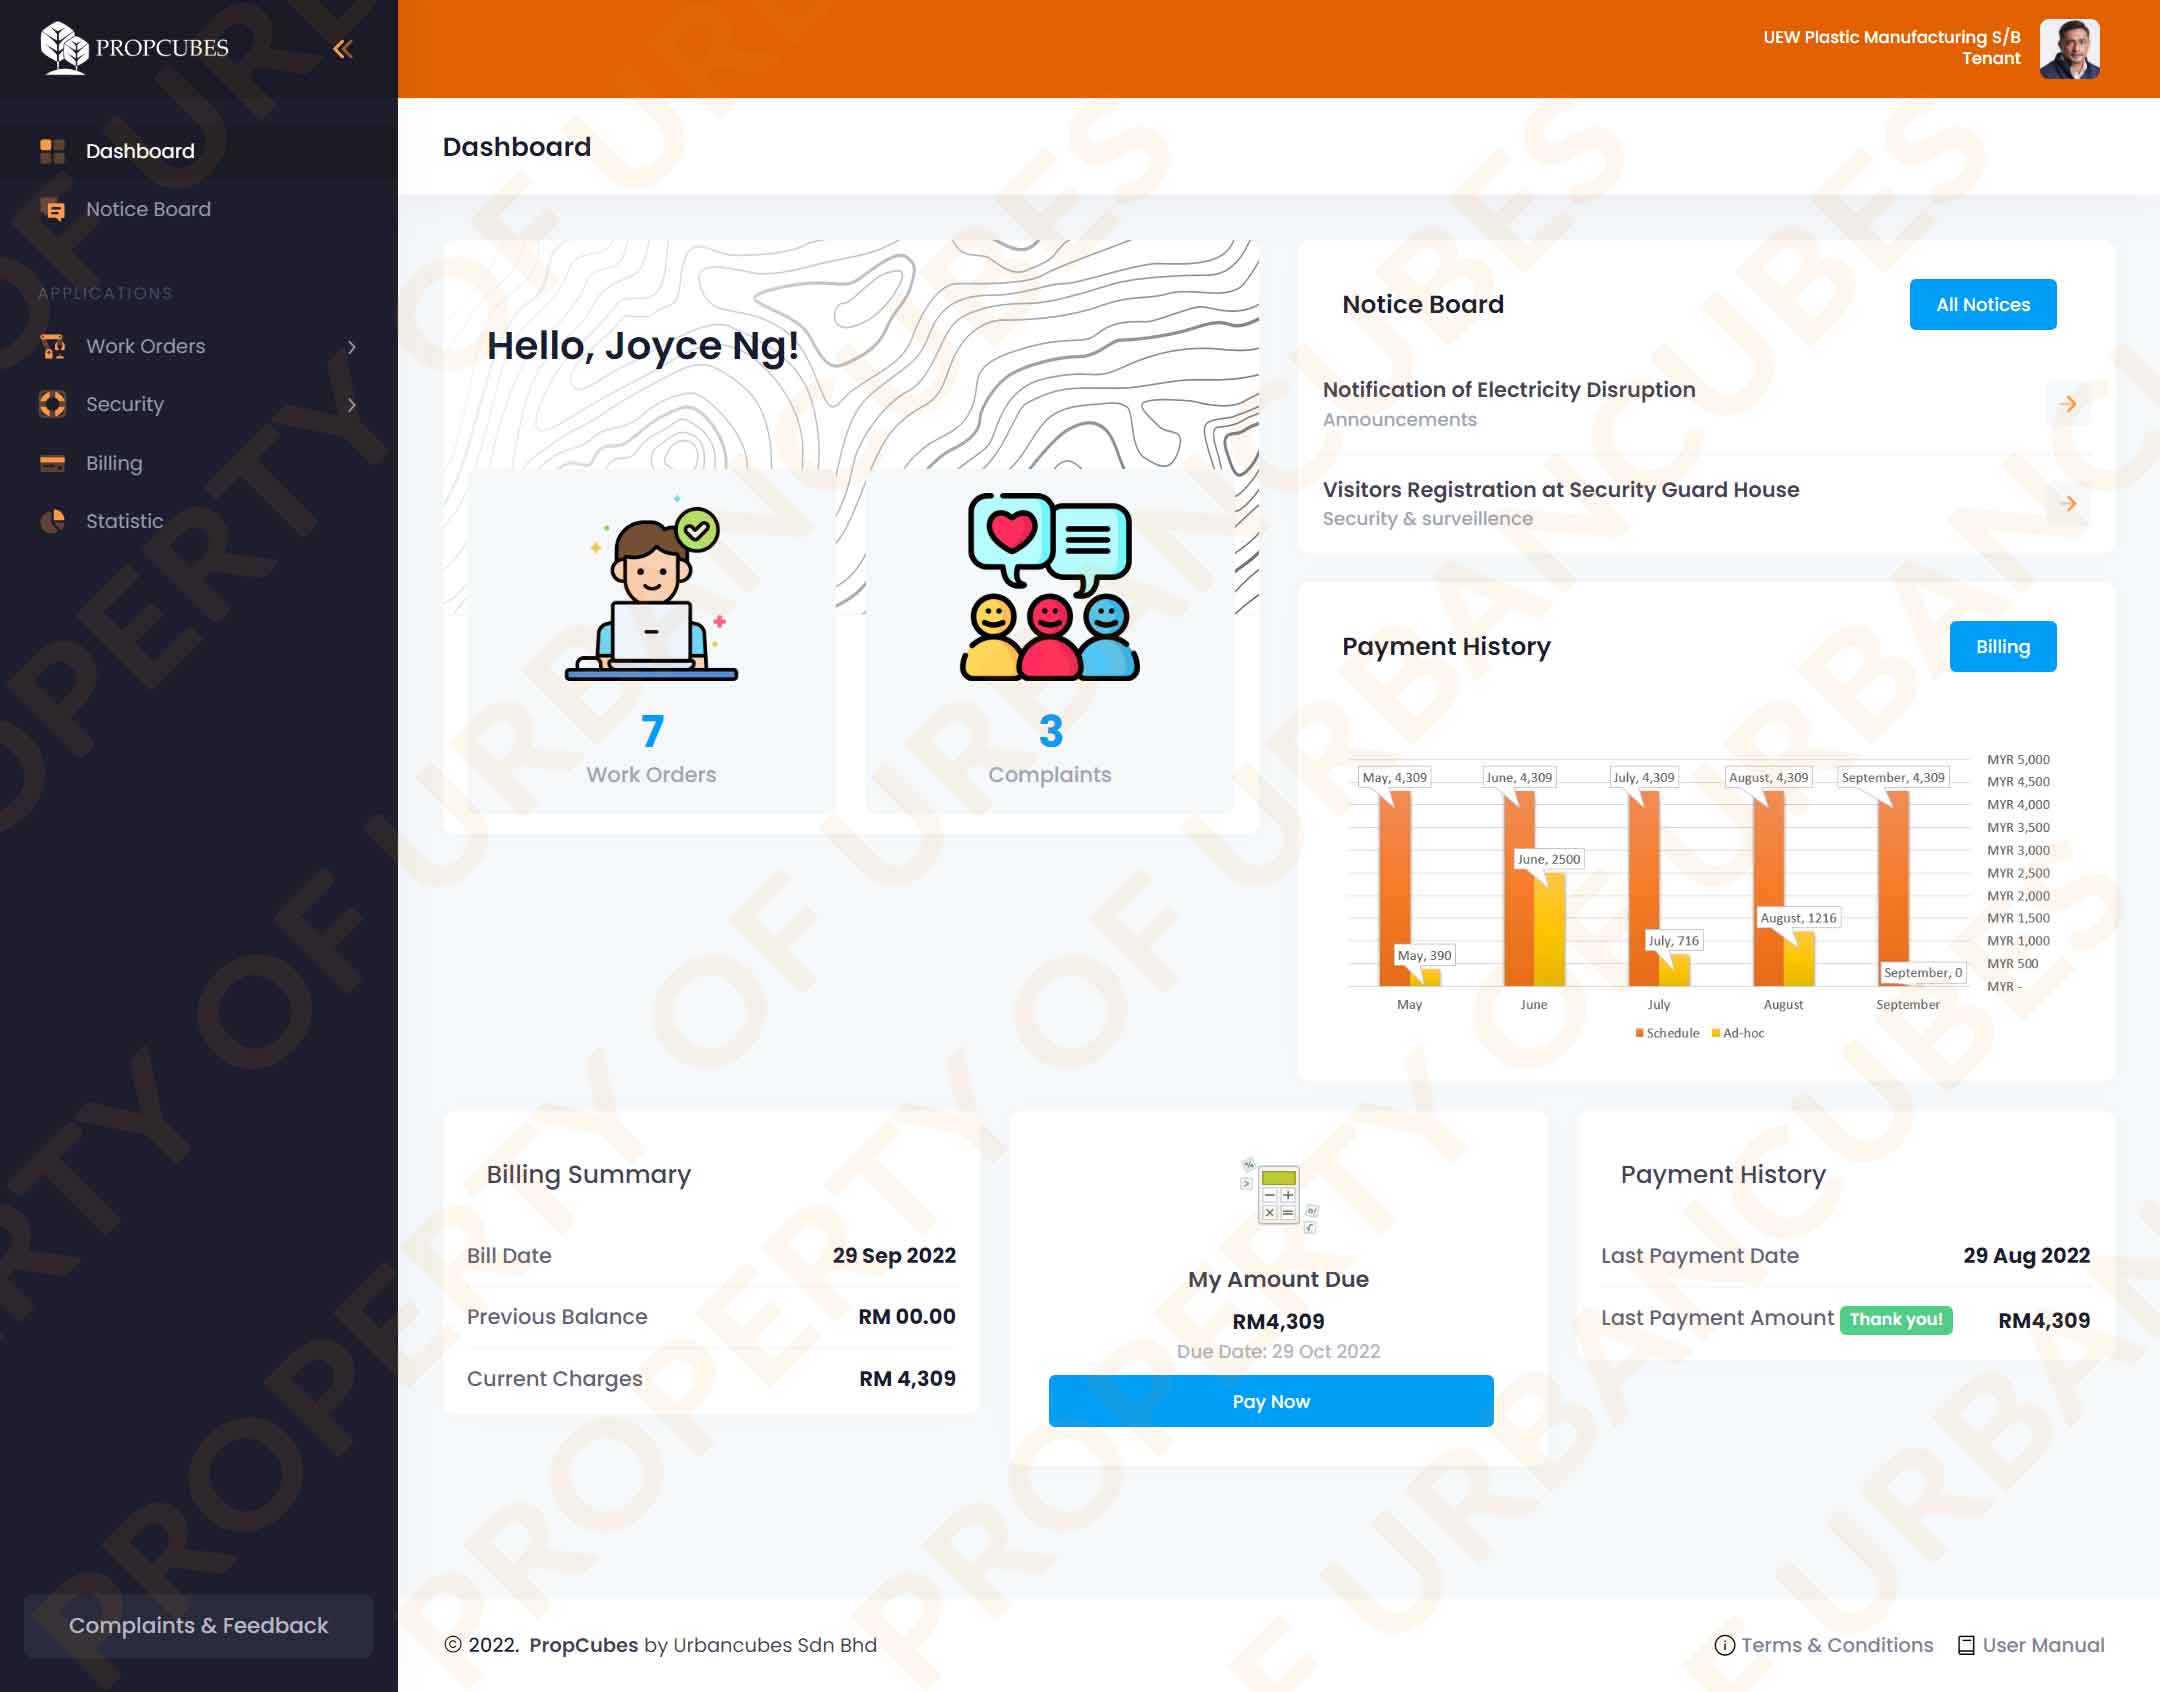
Task: Click the PropCubes logo
Action: point(134,48)
